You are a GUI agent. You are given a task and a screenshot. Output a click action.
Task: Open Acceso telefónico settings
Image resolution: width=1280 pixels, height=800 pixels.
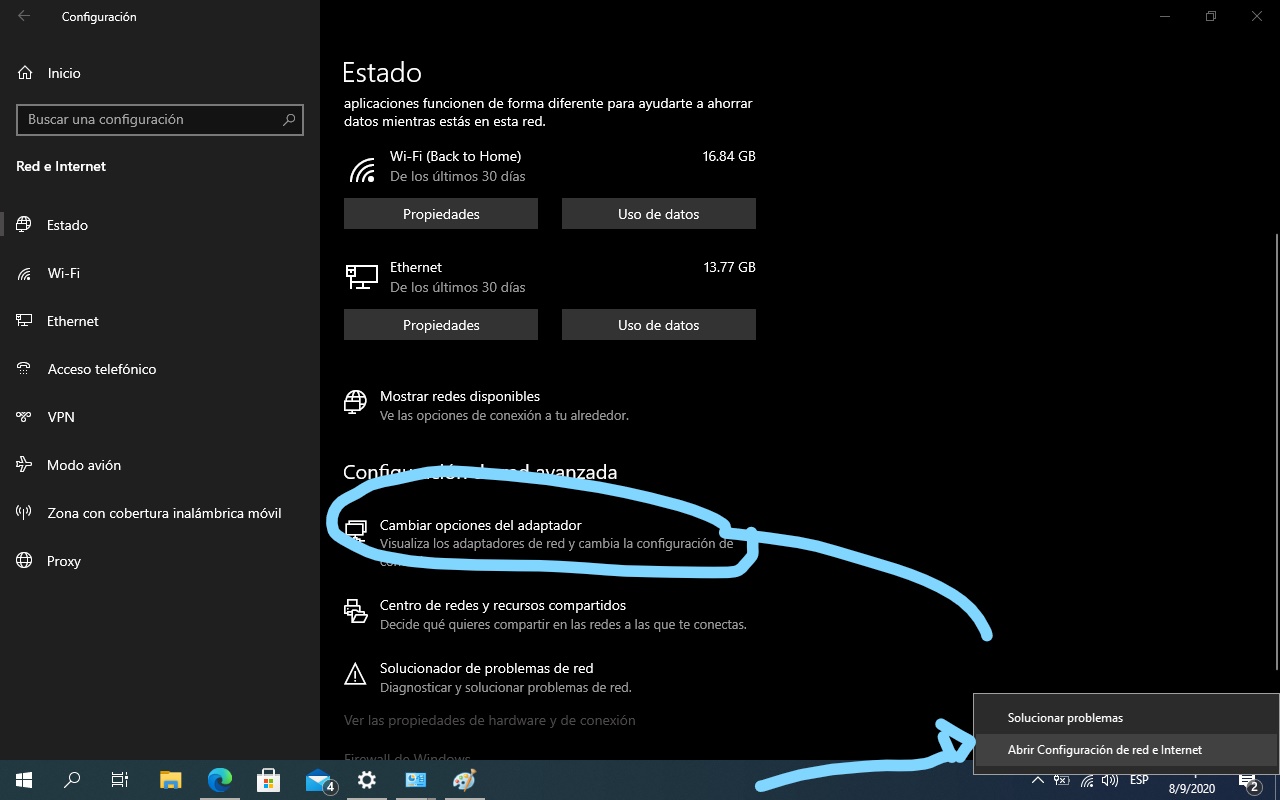tap(102, 368)
